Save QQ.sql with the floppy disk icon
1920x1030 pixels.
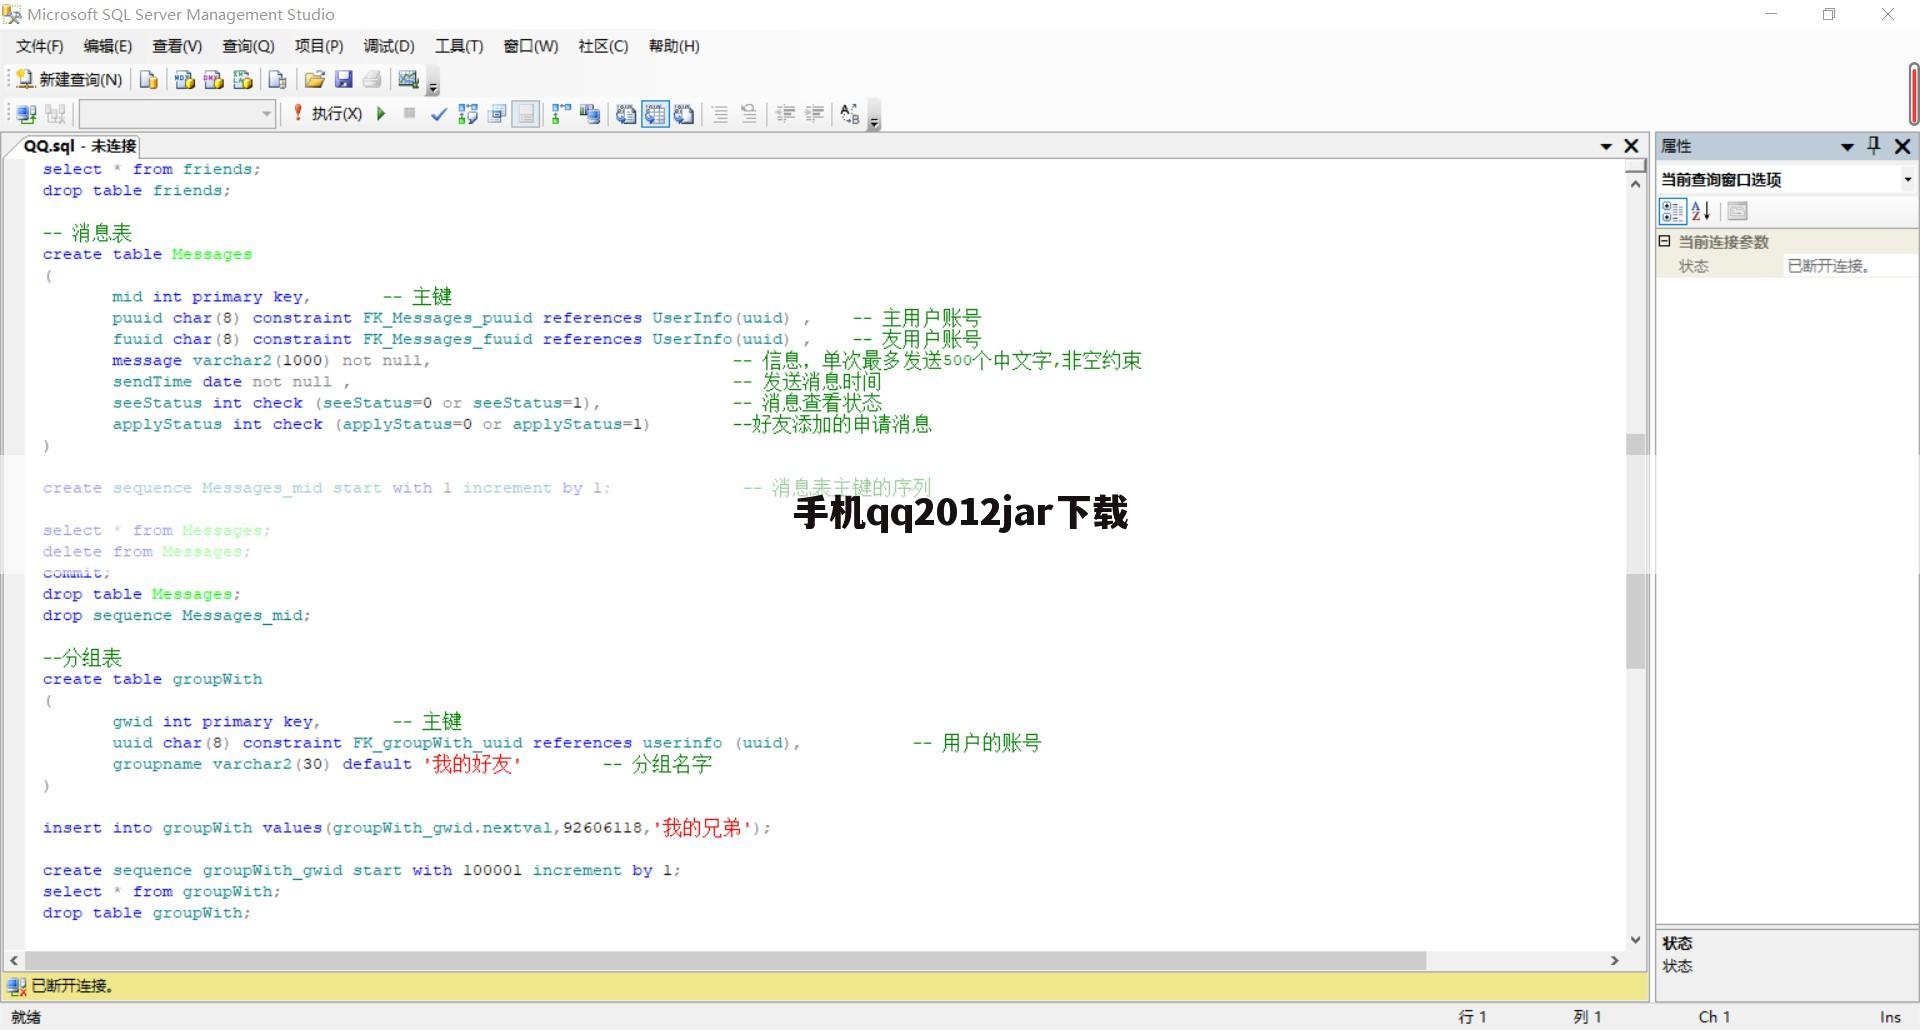(x=343, y=80)
